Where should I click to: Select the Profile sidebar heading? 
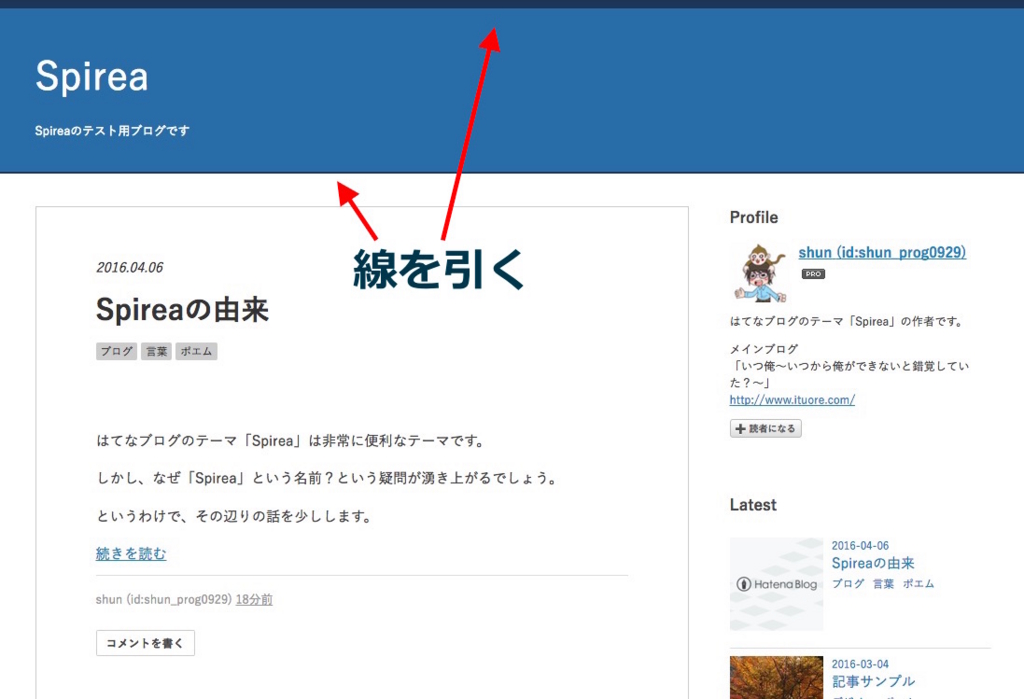click(x=754, y=218)
